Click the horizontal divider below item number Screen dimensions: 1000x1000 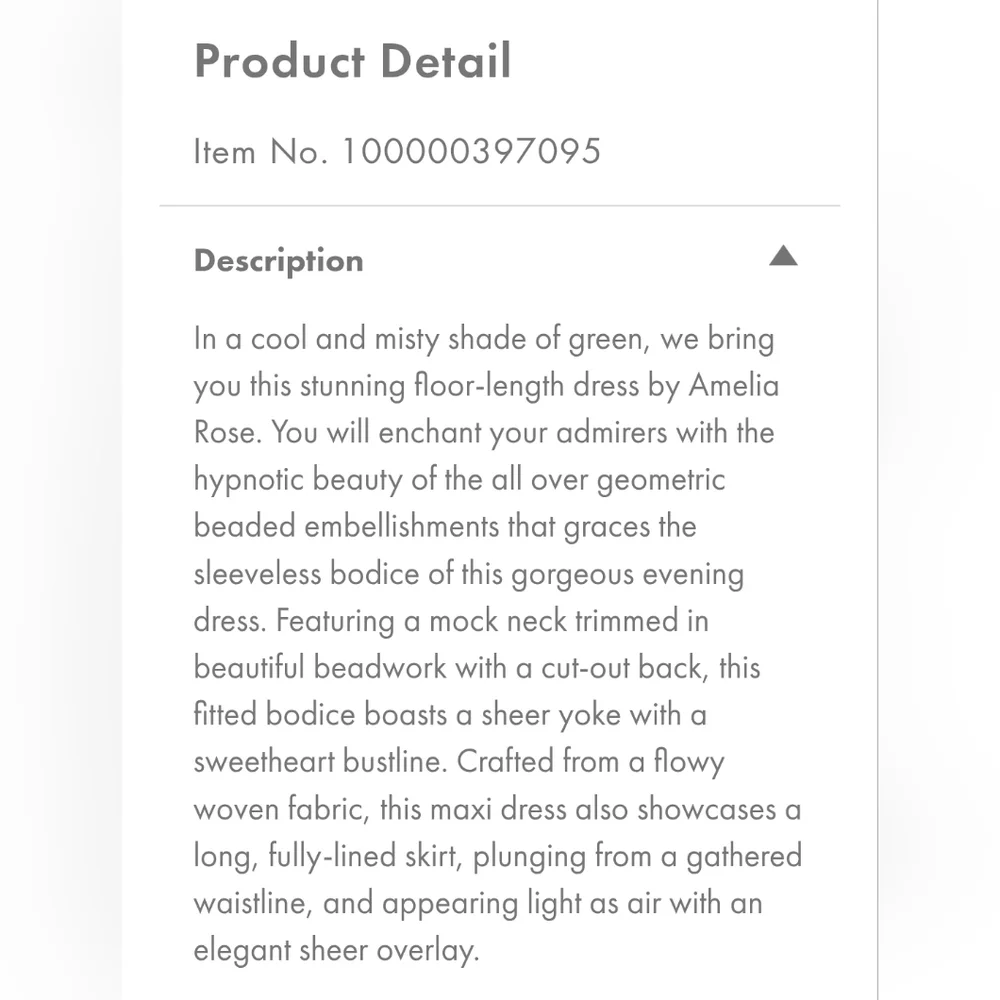500,206
